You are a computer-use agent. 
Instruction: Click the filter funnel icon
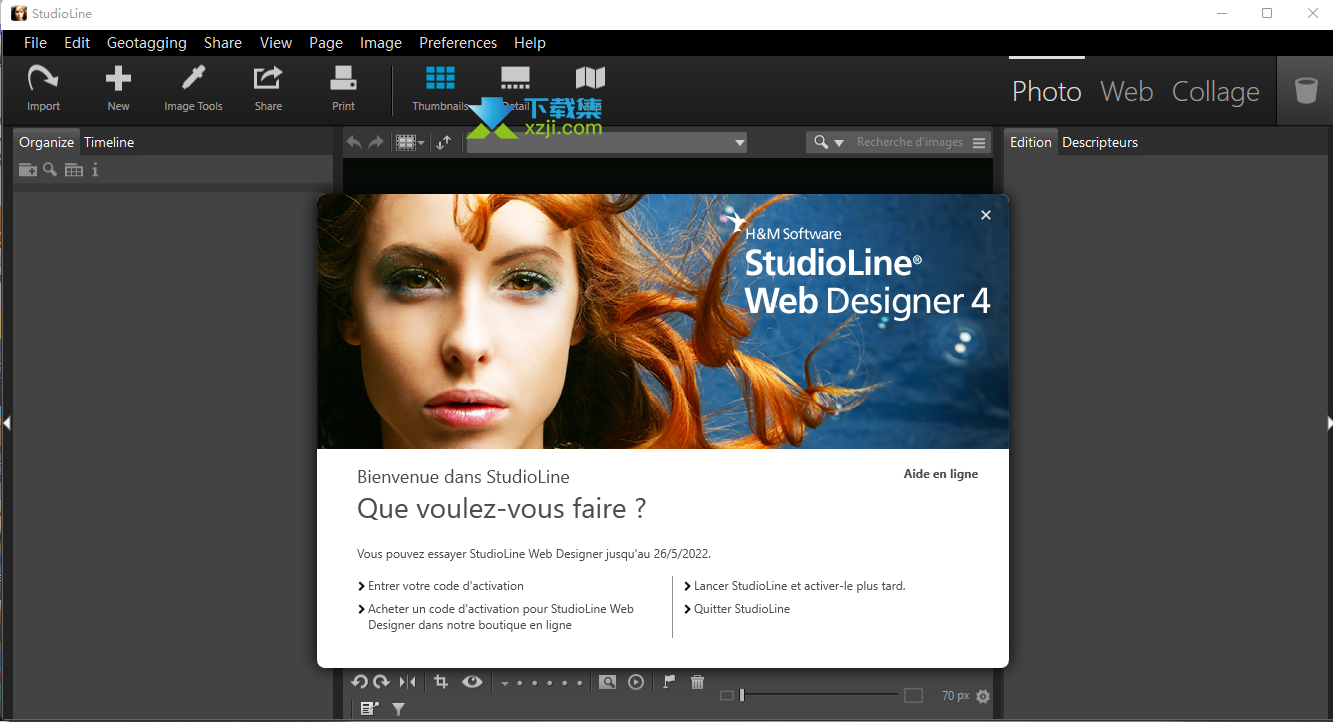tap(398, 709)
